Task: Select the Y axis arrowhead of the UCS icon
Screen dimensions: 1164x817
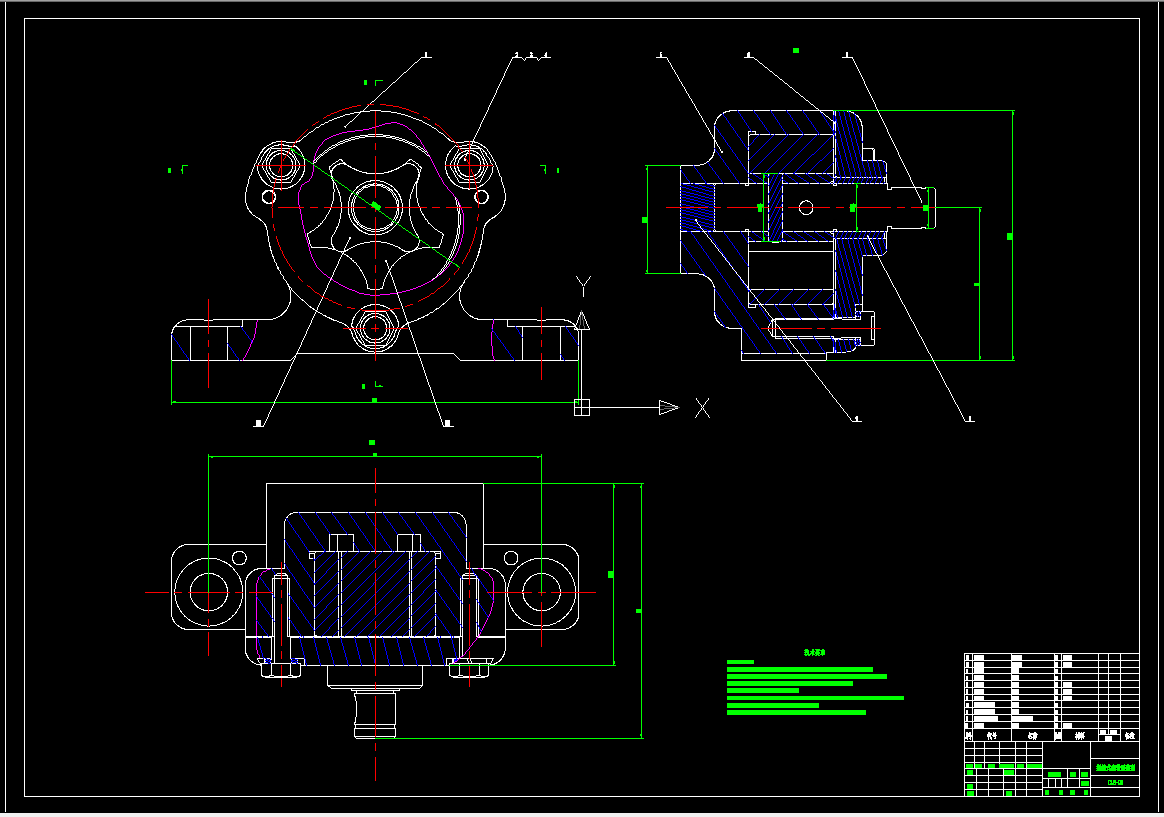Action: [x=583, y=320]
